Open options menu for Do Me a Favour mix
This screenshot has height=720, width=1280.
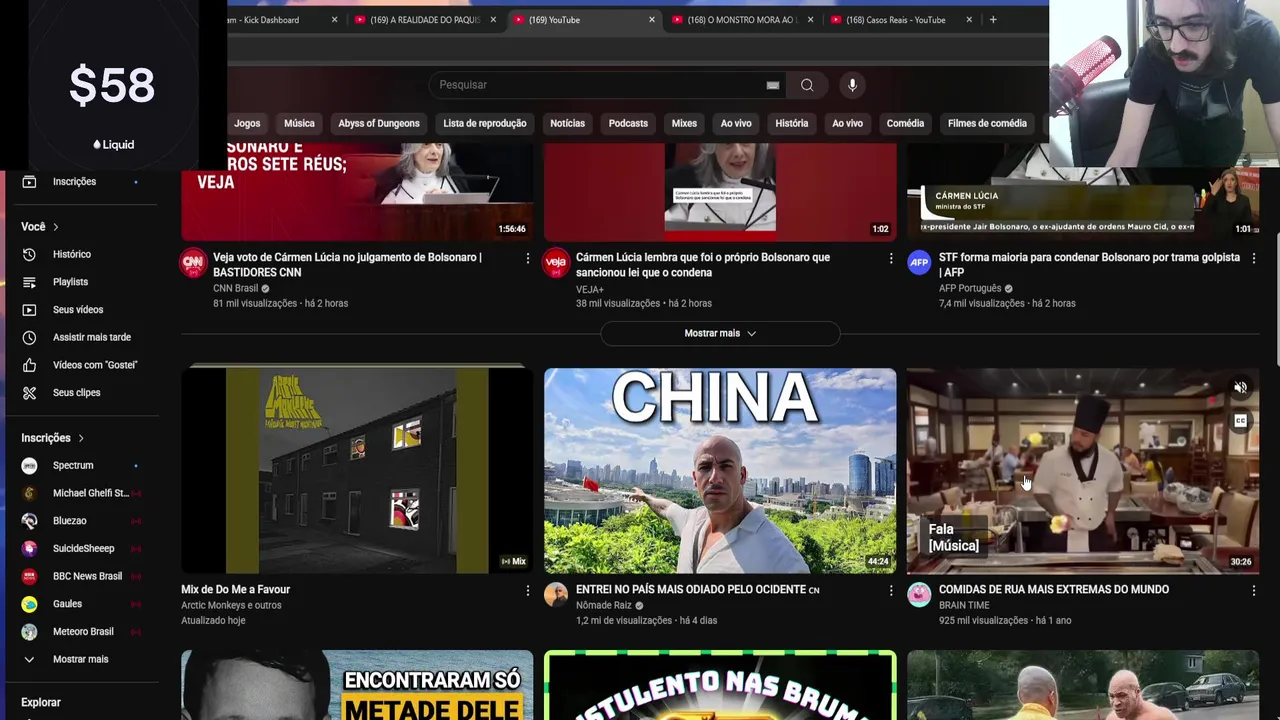point(528,591)
